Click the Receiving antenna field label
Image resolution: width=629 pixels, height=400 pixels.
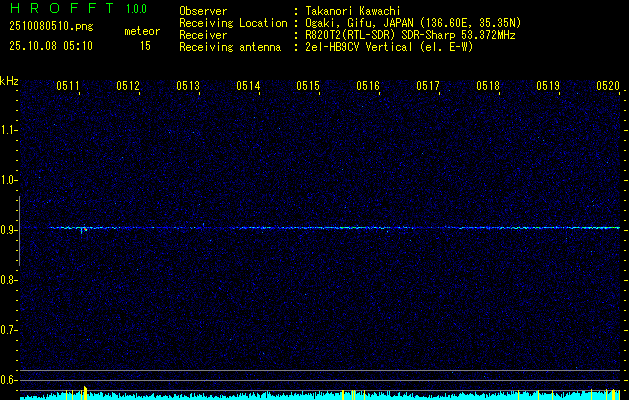click(x=230, y=47)
